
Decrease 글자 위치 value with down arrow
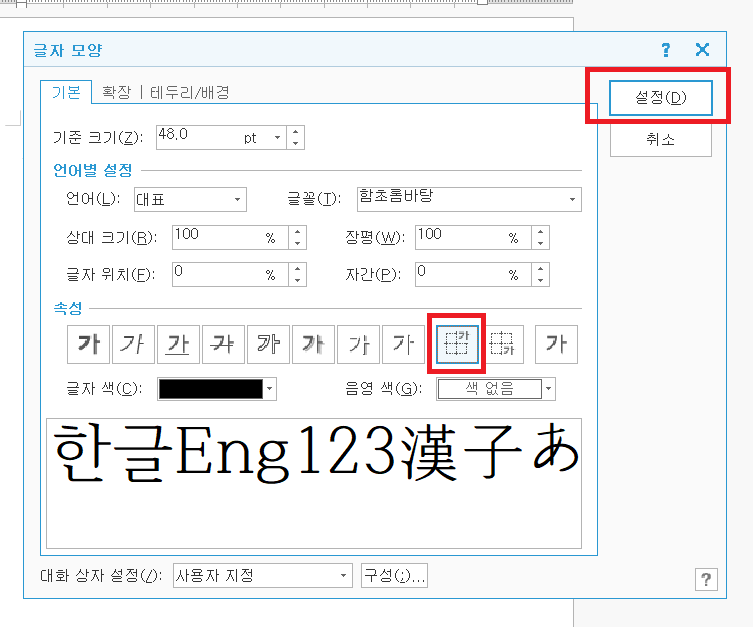coord(298,280)
